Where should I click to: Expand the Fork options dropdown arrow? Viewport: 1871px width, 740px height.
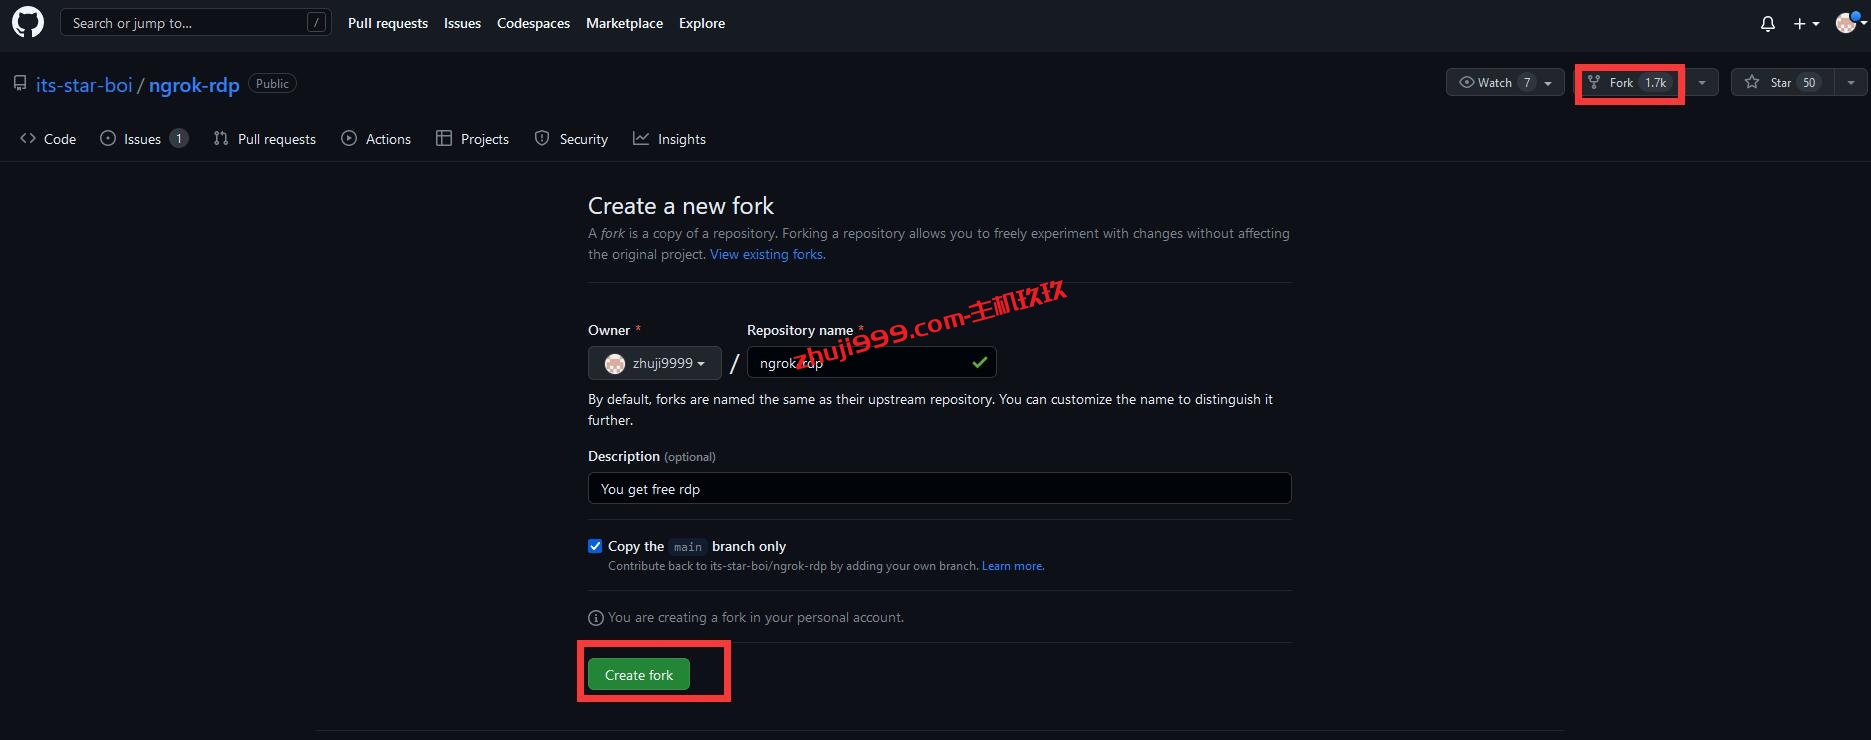[1701, 82]
